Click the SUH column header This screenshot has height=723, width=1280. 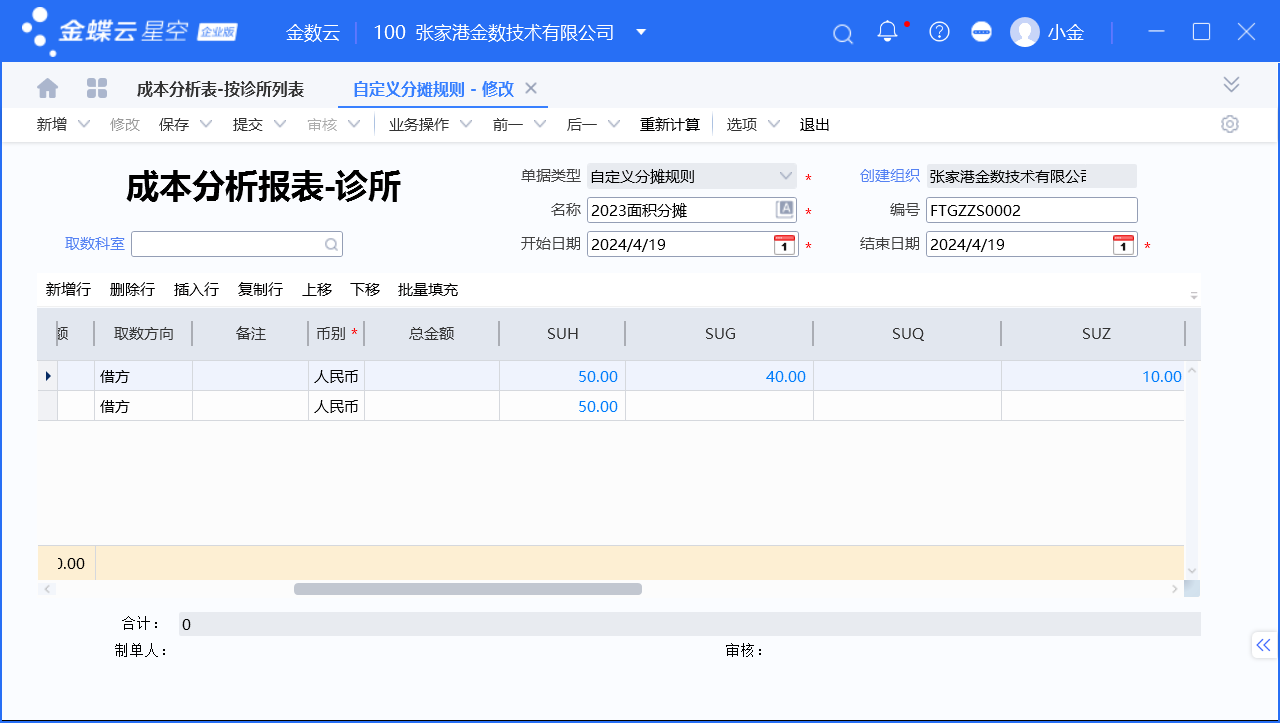click(x=563, y=334)
